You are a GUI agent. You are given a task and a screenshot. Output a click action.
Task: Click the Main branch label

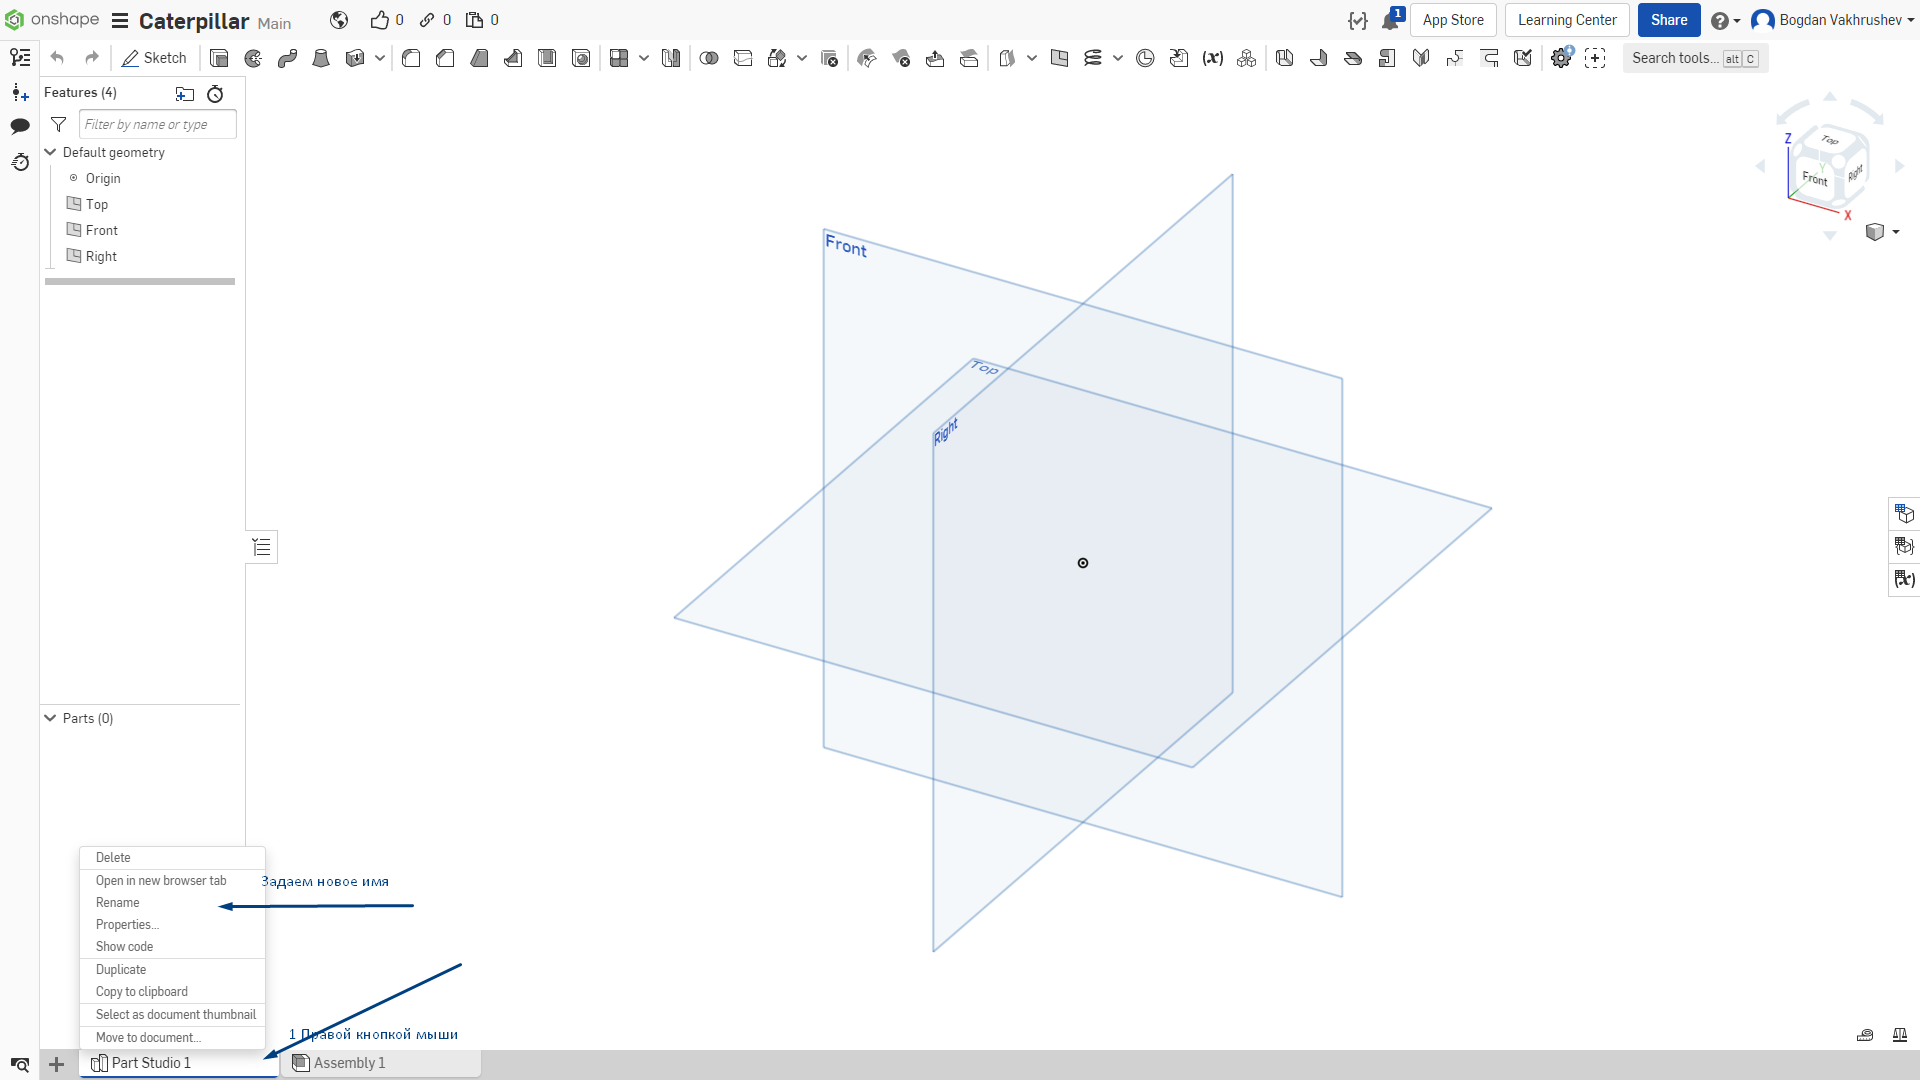tap(274, 23)
